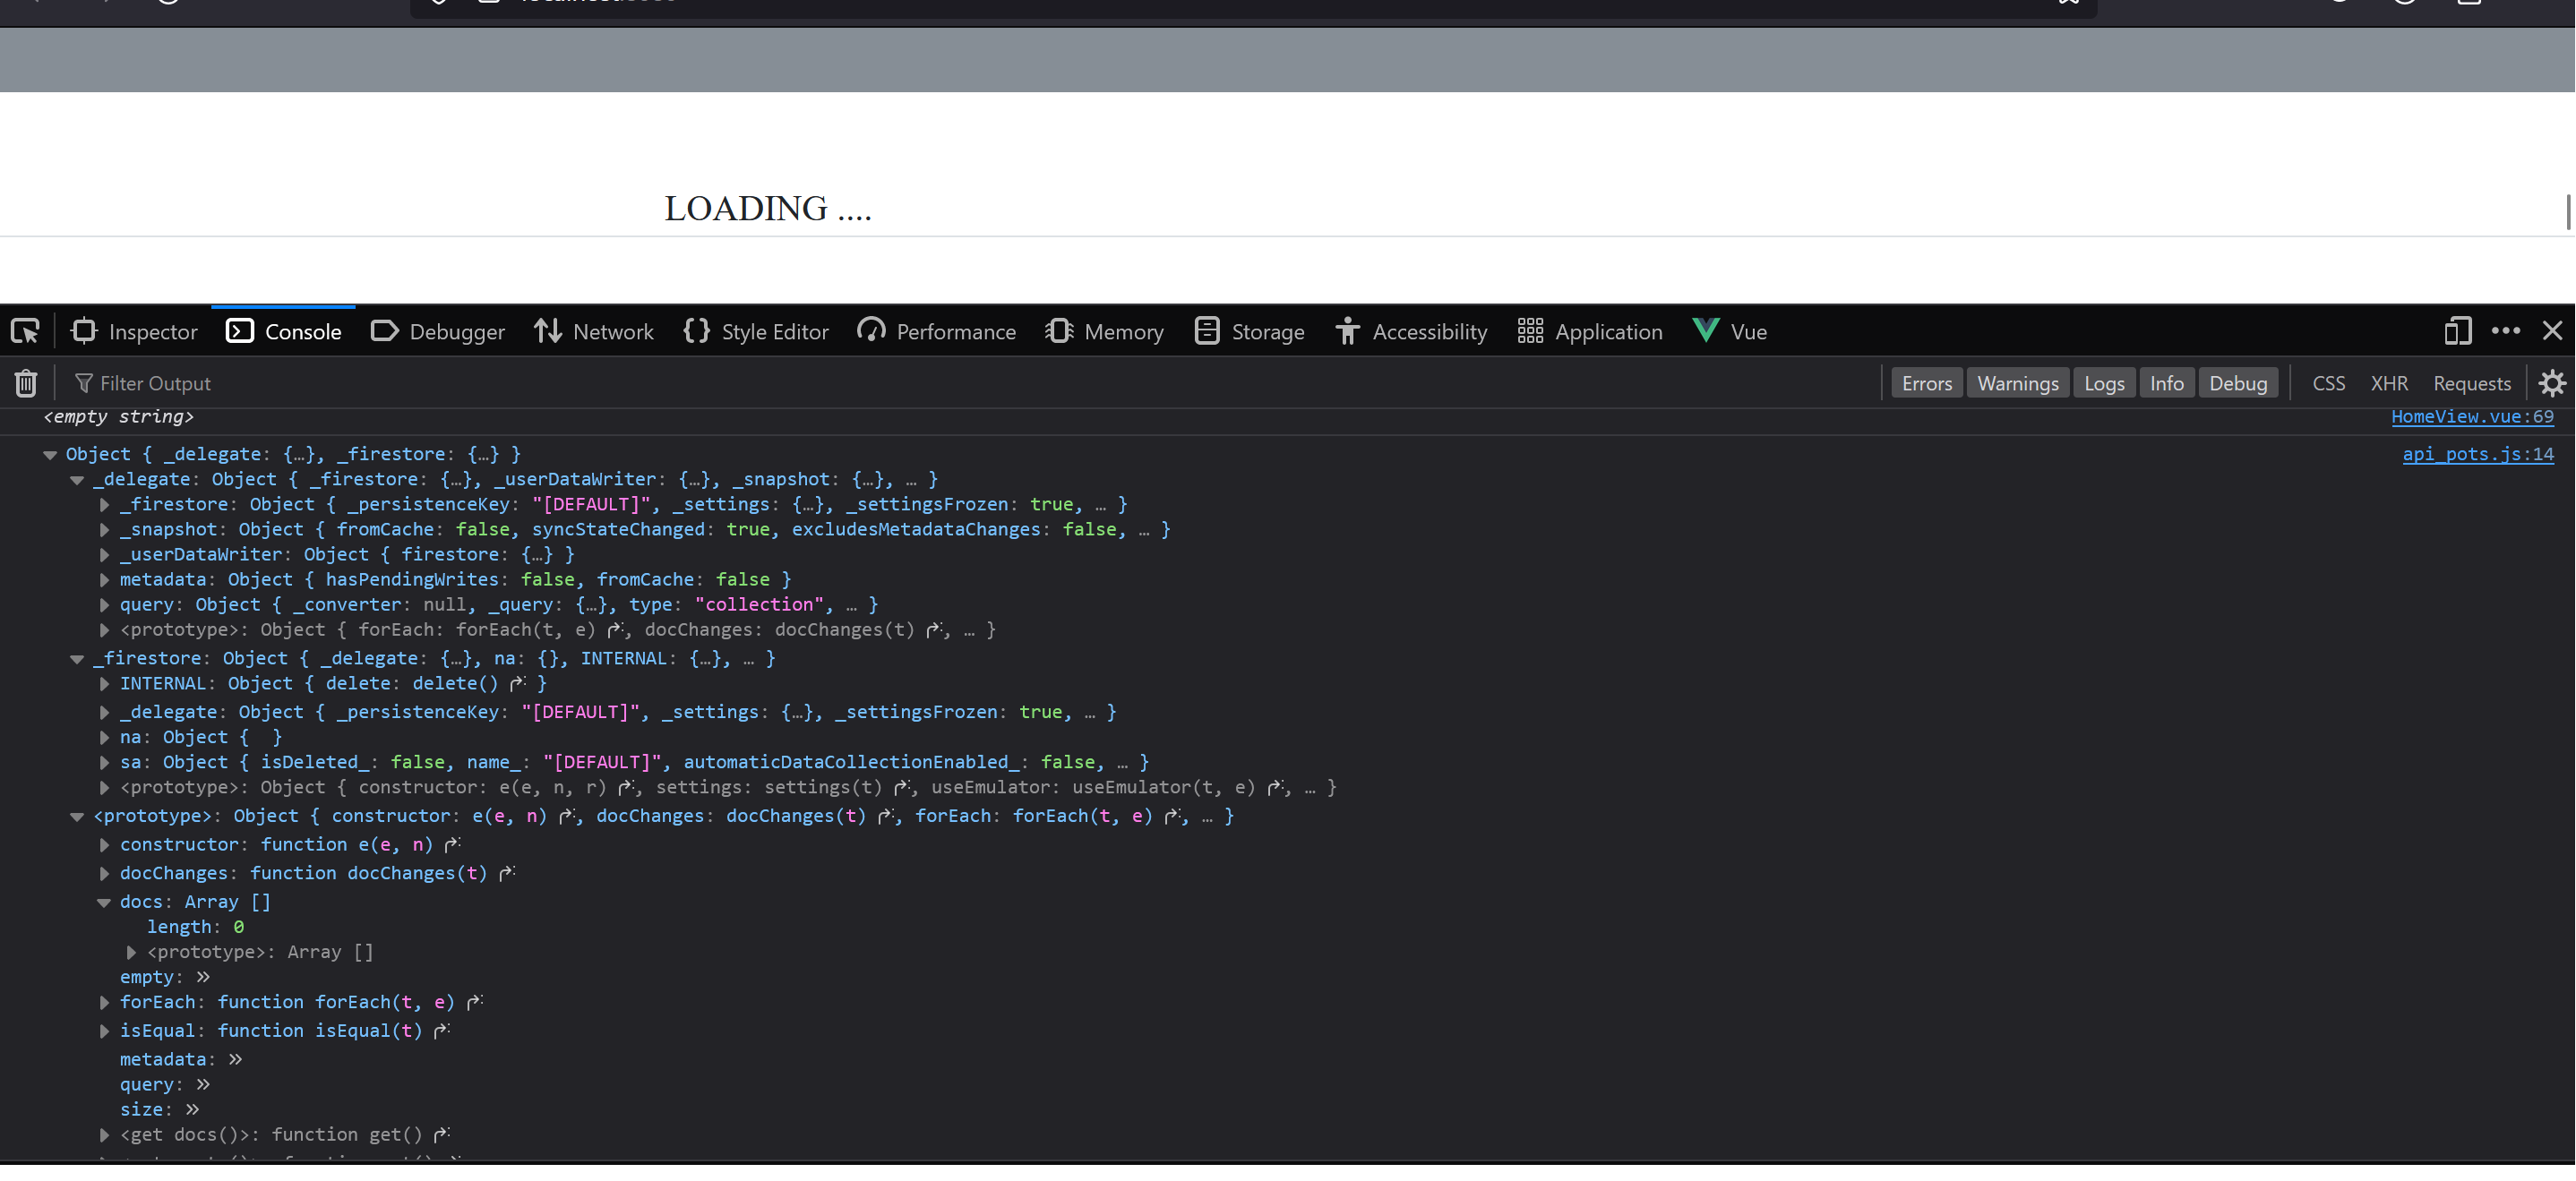2576x1181 pixels.
Task: Switch to the Network panel
Action: coord(593,331)
